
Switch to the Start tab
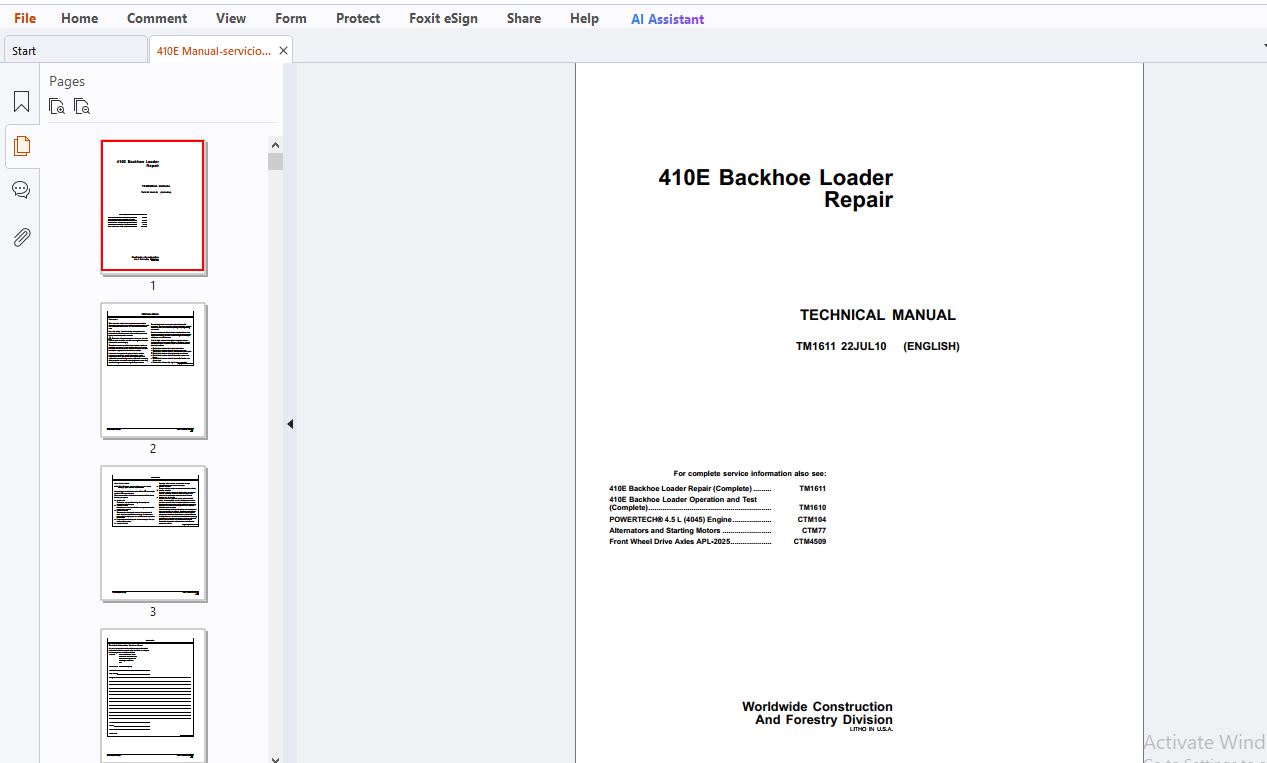point(75,50)
